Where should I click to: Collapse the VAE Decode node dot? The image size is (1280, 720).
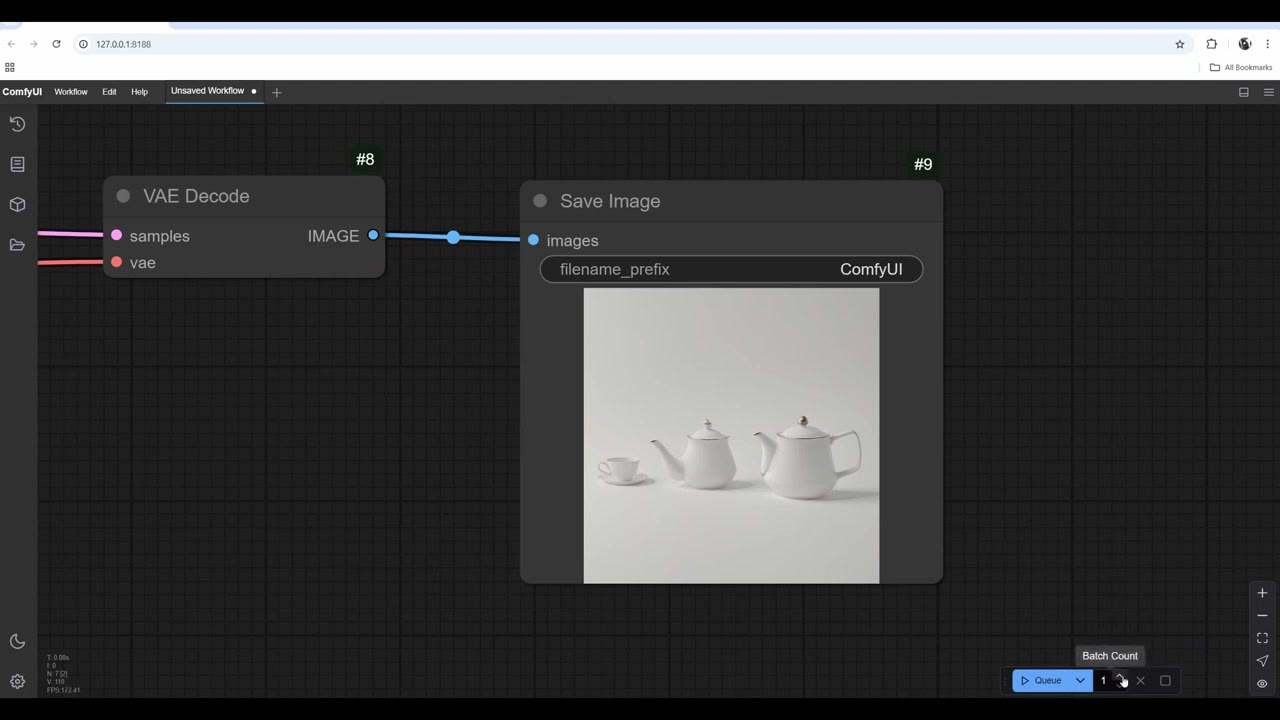click(123, 196)
